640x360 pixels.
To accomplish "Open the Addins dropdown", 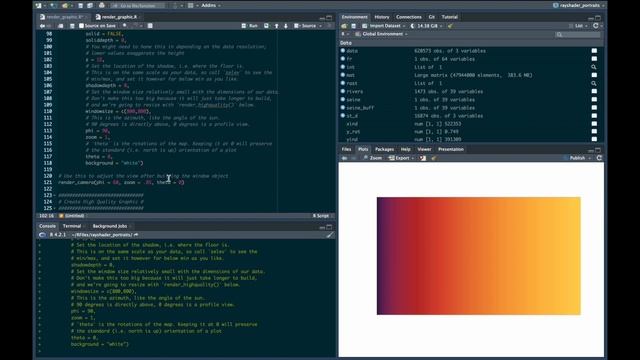I will click(x=211, y=6).
